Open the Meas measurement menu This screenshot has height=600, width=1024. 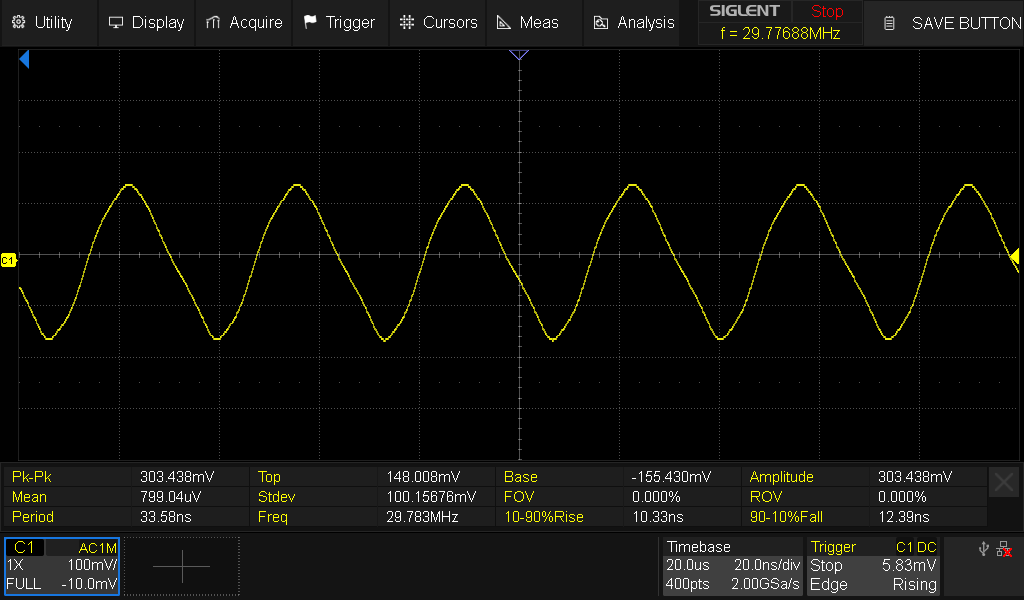(528, 22)
